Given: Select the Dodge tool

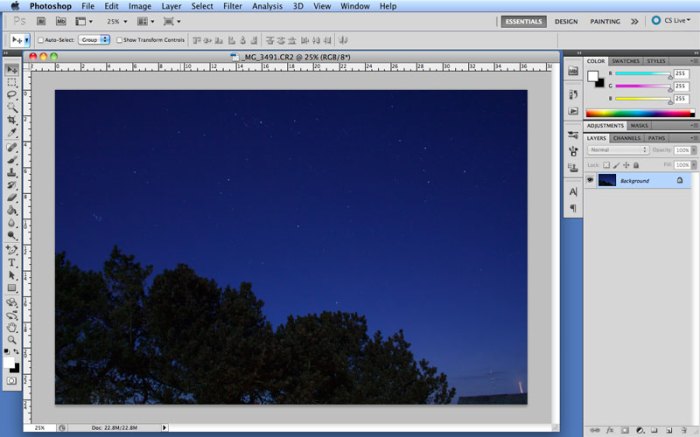Looking at the screenshot, I should (12, 235).
